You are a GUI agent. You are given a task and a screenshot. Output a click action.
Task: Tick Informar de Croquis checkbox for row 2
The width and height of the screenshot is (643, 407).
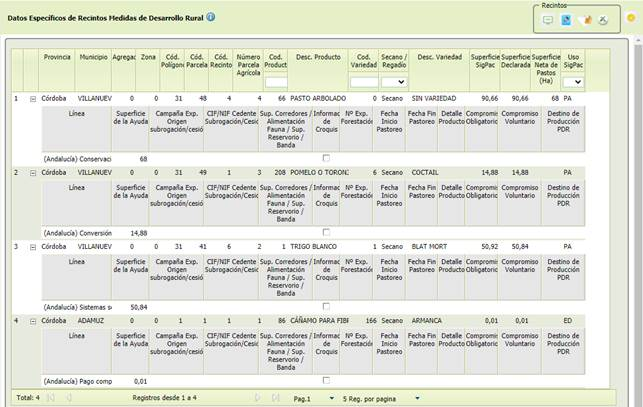pyautogui.click(x=326, y=232)
